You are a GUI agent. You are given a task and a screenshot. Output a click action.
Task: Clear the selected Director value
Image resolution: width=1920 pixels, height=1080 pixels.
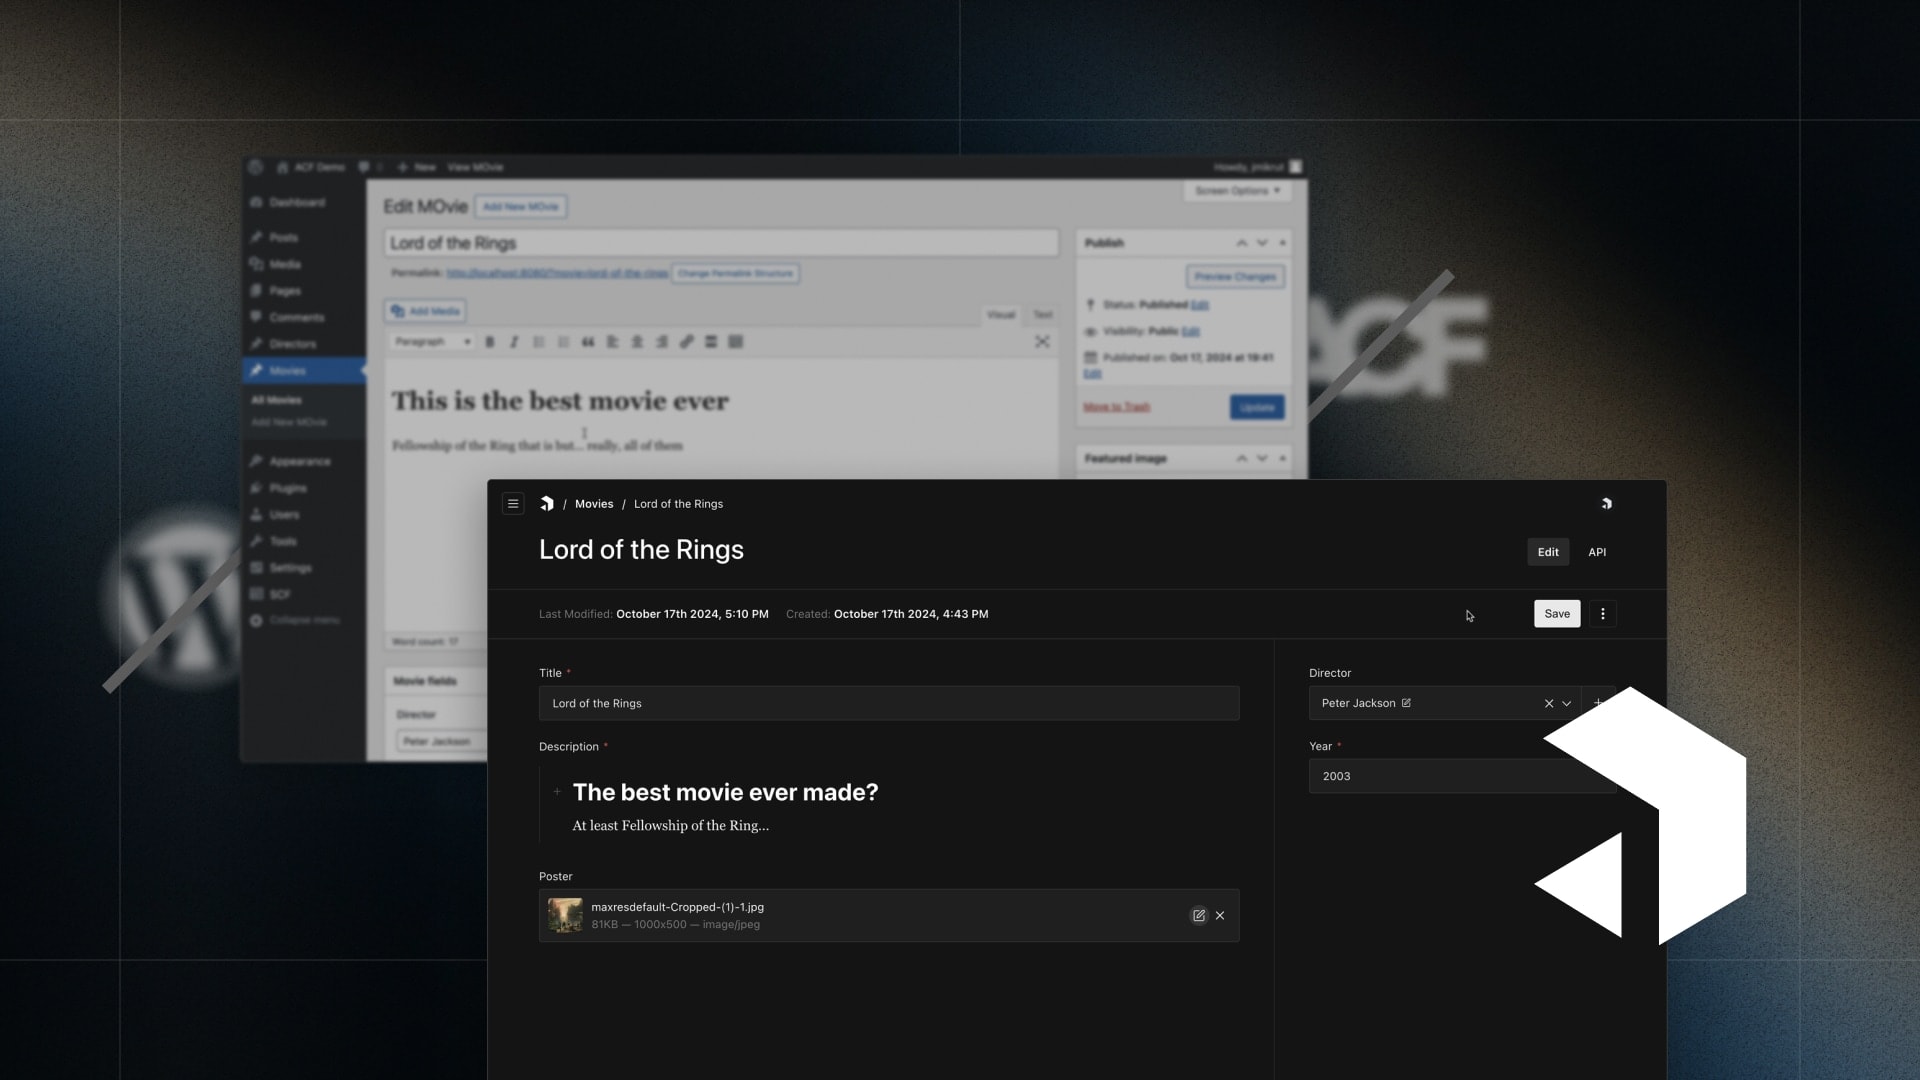point(1549,704)
